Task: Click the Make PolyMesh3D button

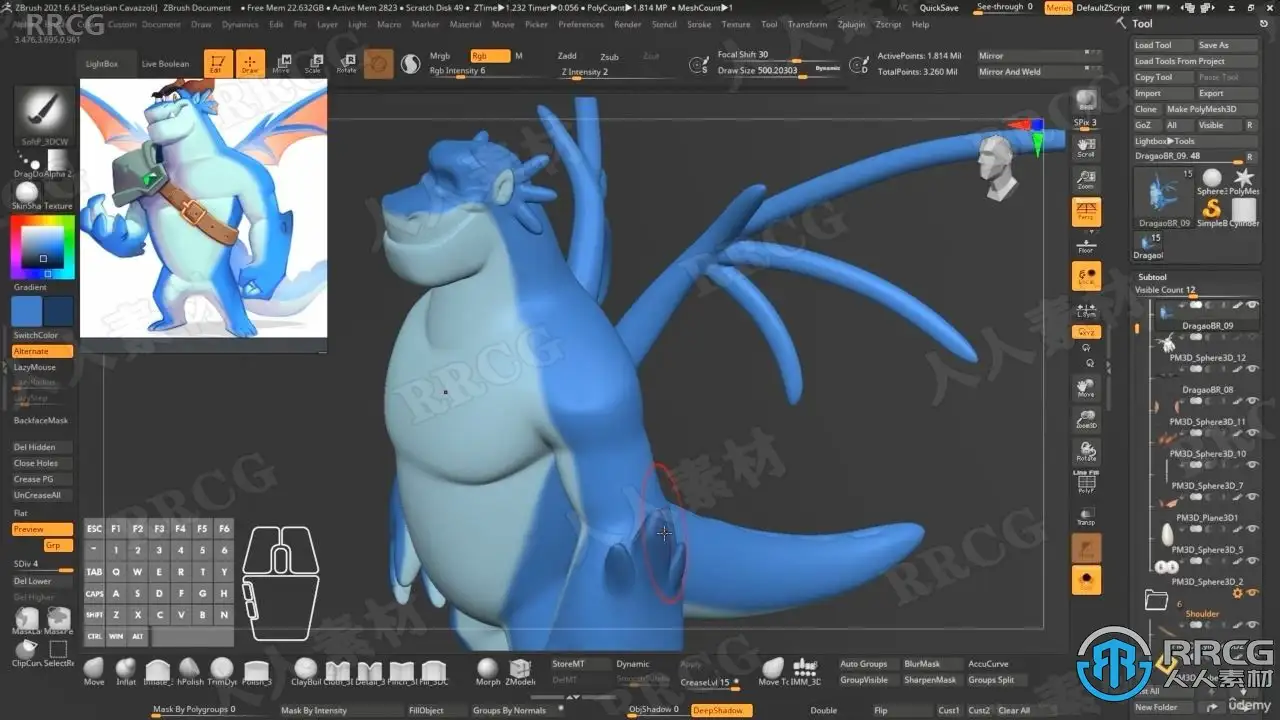Action: 1202,109
